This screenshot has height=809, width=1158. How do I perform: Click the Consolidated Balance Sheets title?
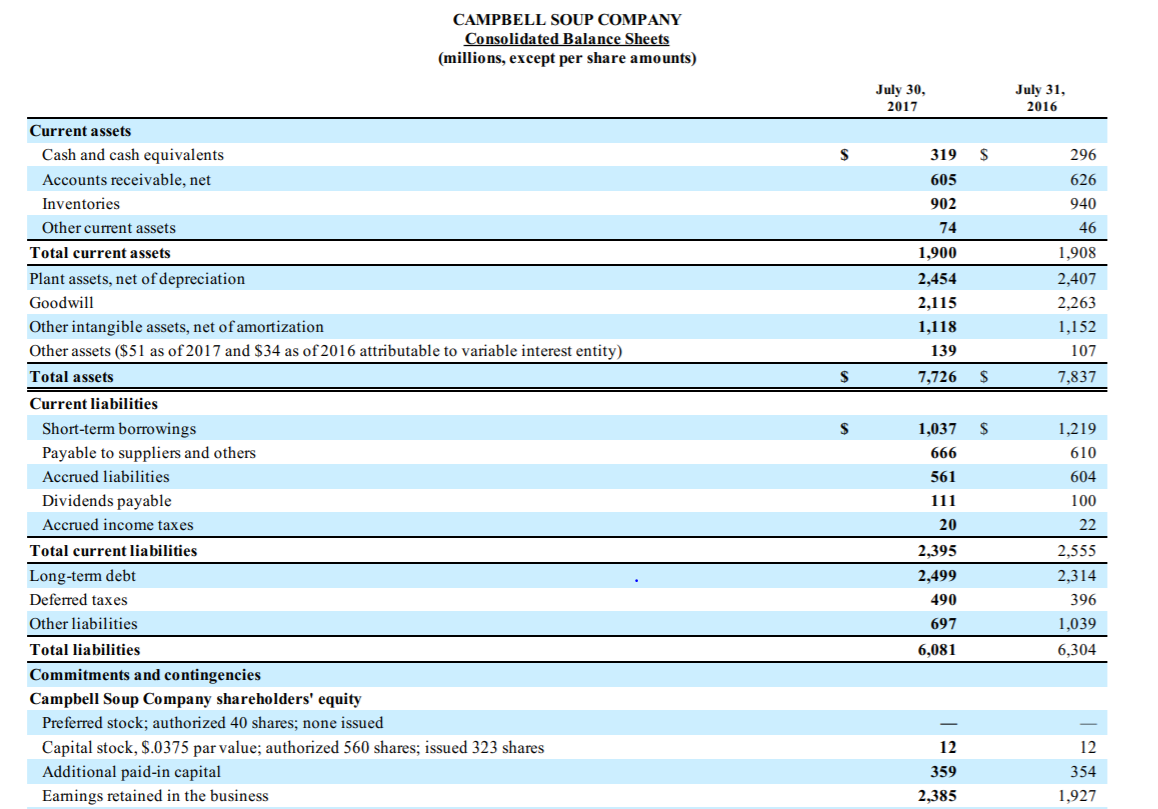(x=566, y=38)
